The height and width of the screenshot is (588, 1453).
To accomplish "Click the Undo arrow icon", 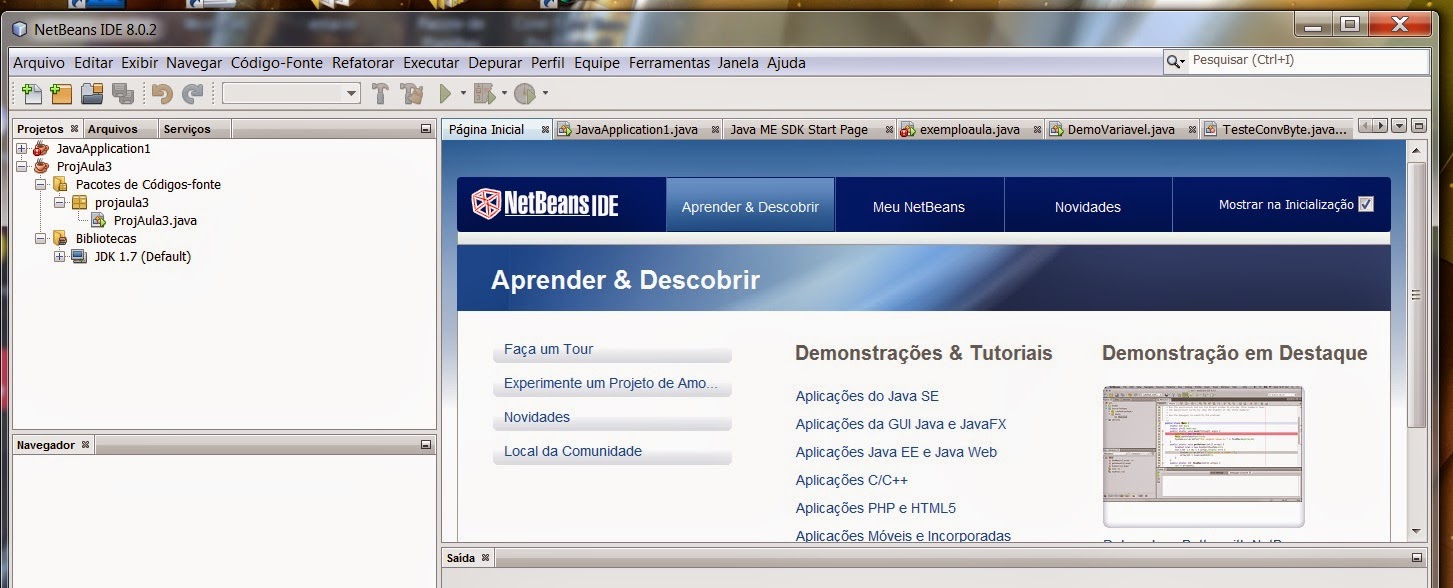I will pos(161,94).
